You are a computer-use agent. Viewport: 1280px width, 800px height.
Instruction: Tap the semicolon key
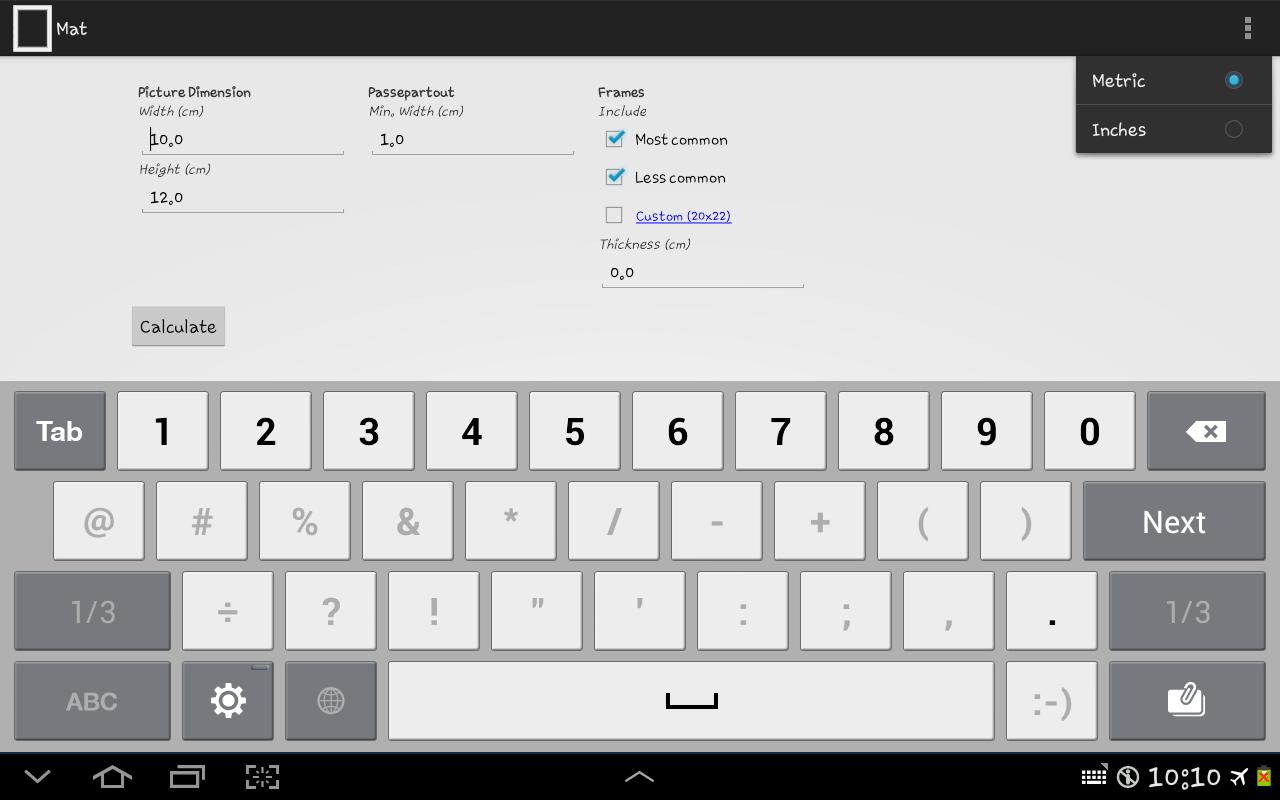click(x=845, y=611)
